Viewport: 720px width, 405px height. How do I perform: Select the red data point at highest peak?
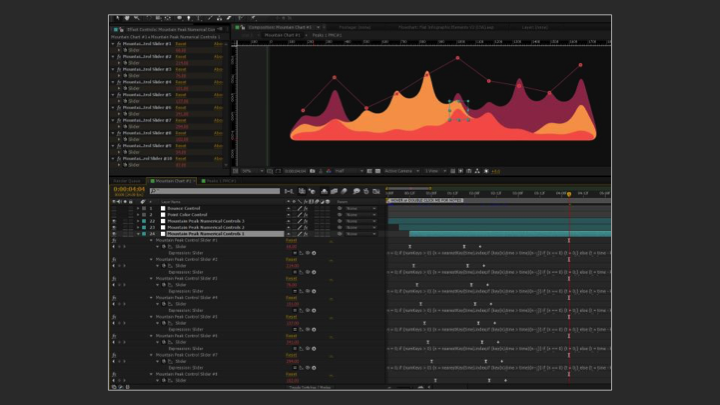click(x=457, y=58)
